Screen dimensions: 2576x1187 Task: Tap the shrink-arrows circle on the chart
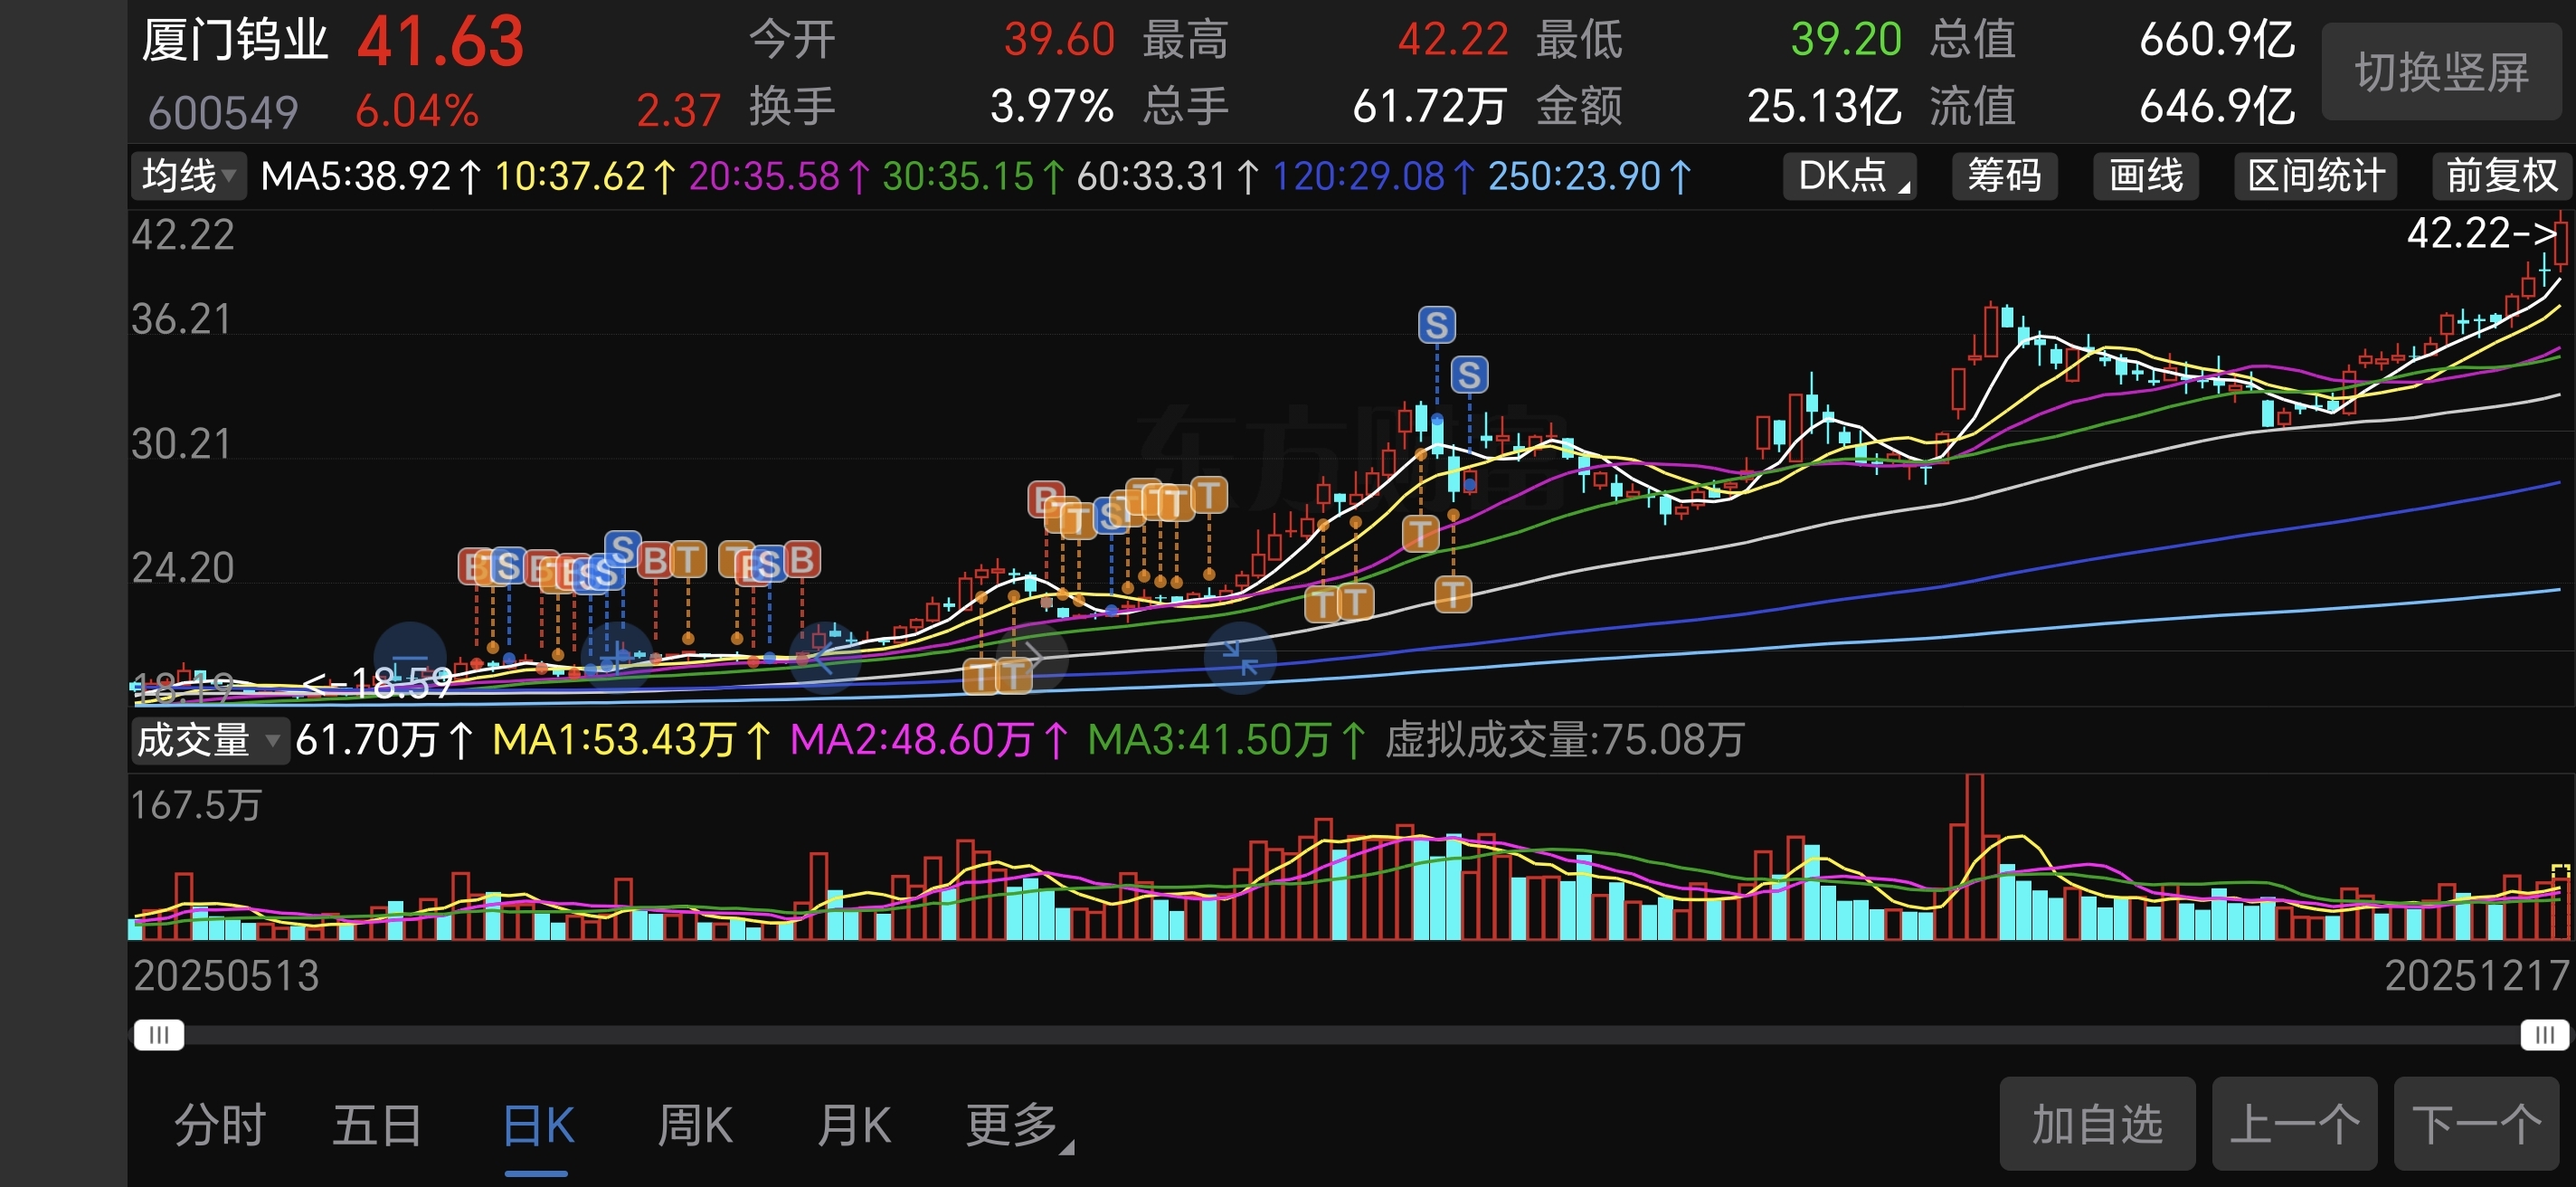pyautogui.click(x=1240, y=657)
